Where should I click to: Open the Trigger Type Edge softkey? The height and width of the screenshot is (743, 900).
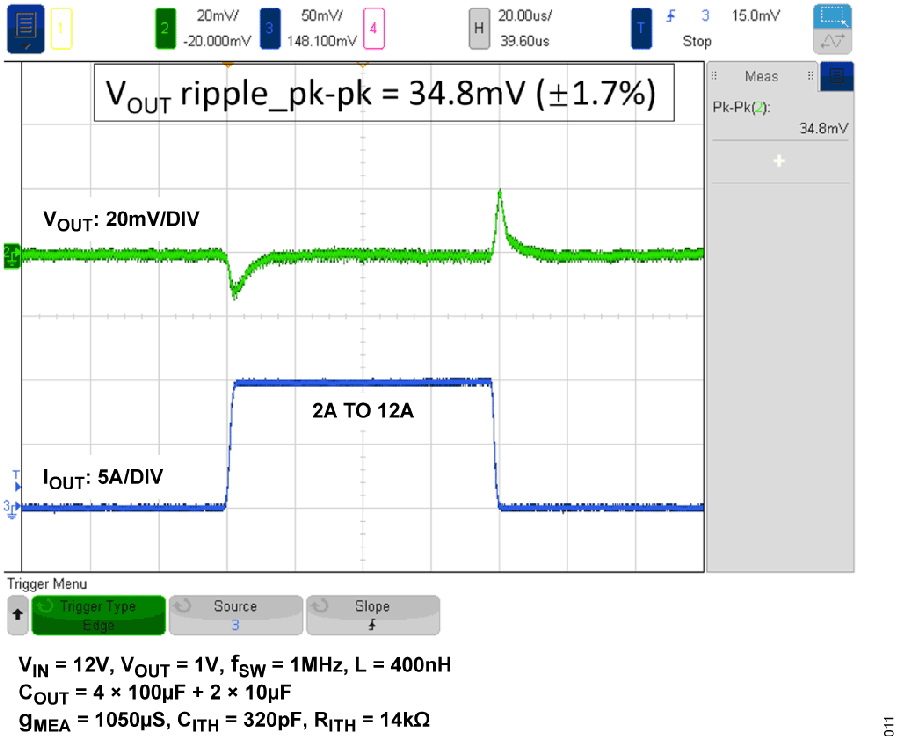[98, 615]
